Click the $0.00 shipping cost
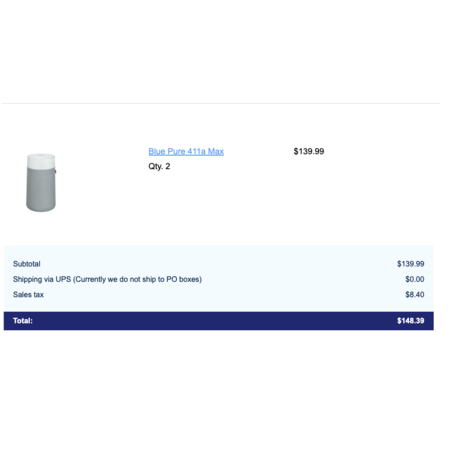Image resolution: width=450 pixels, height=450 pixels. [x=415, y=279]
